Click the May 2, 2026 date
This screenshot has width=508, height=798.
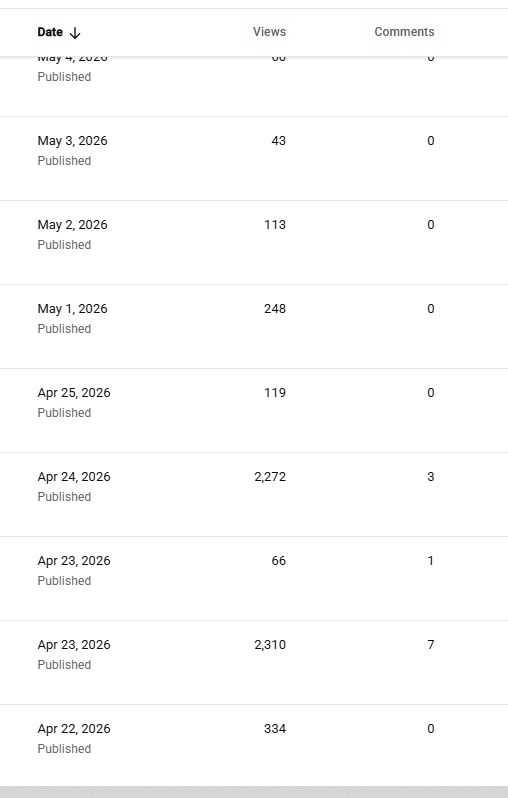[x=72, y=225]
